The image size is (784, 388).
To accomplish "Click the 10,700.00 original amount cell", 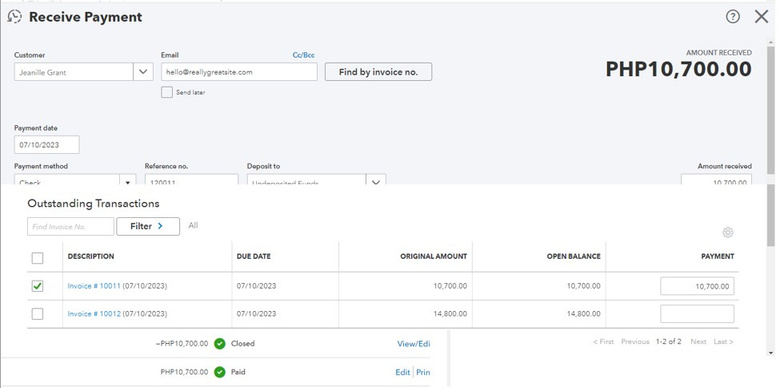I will (450, 286).
